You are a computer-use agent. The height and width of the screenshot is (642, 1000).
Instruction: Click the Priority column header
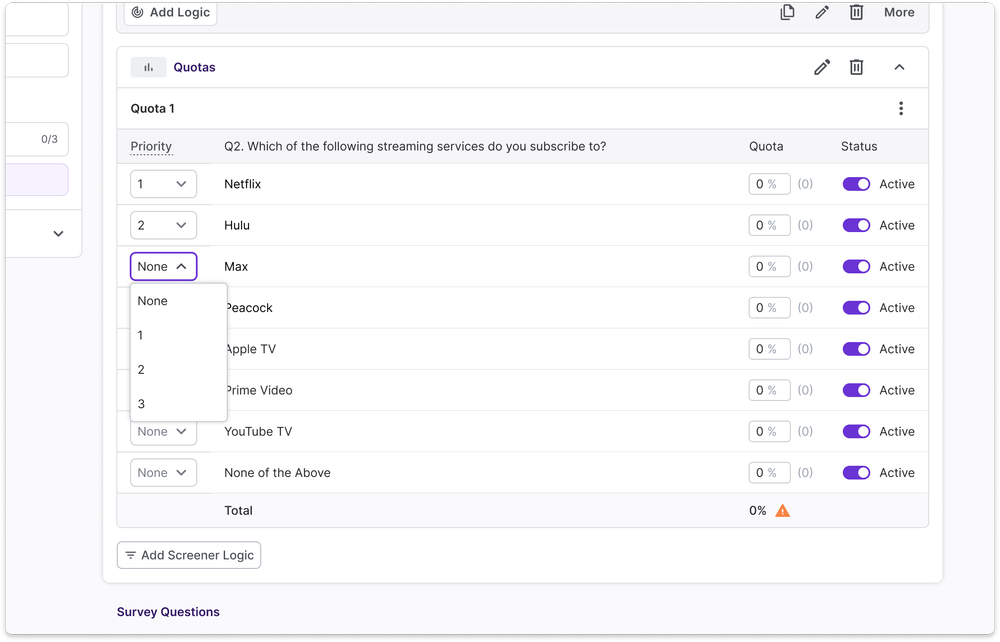[151, 146]
